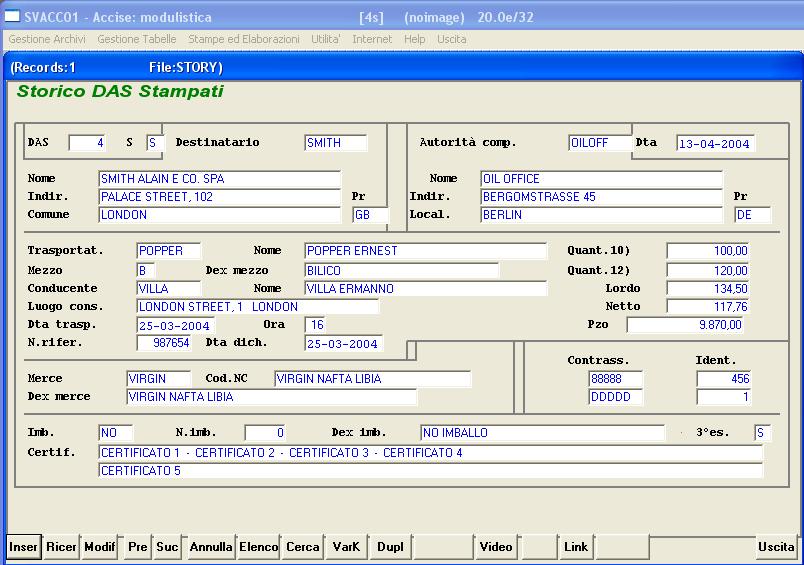The image size is (804, 565).
Task: Click the Ora field containing 16
Action: point(315,325)
